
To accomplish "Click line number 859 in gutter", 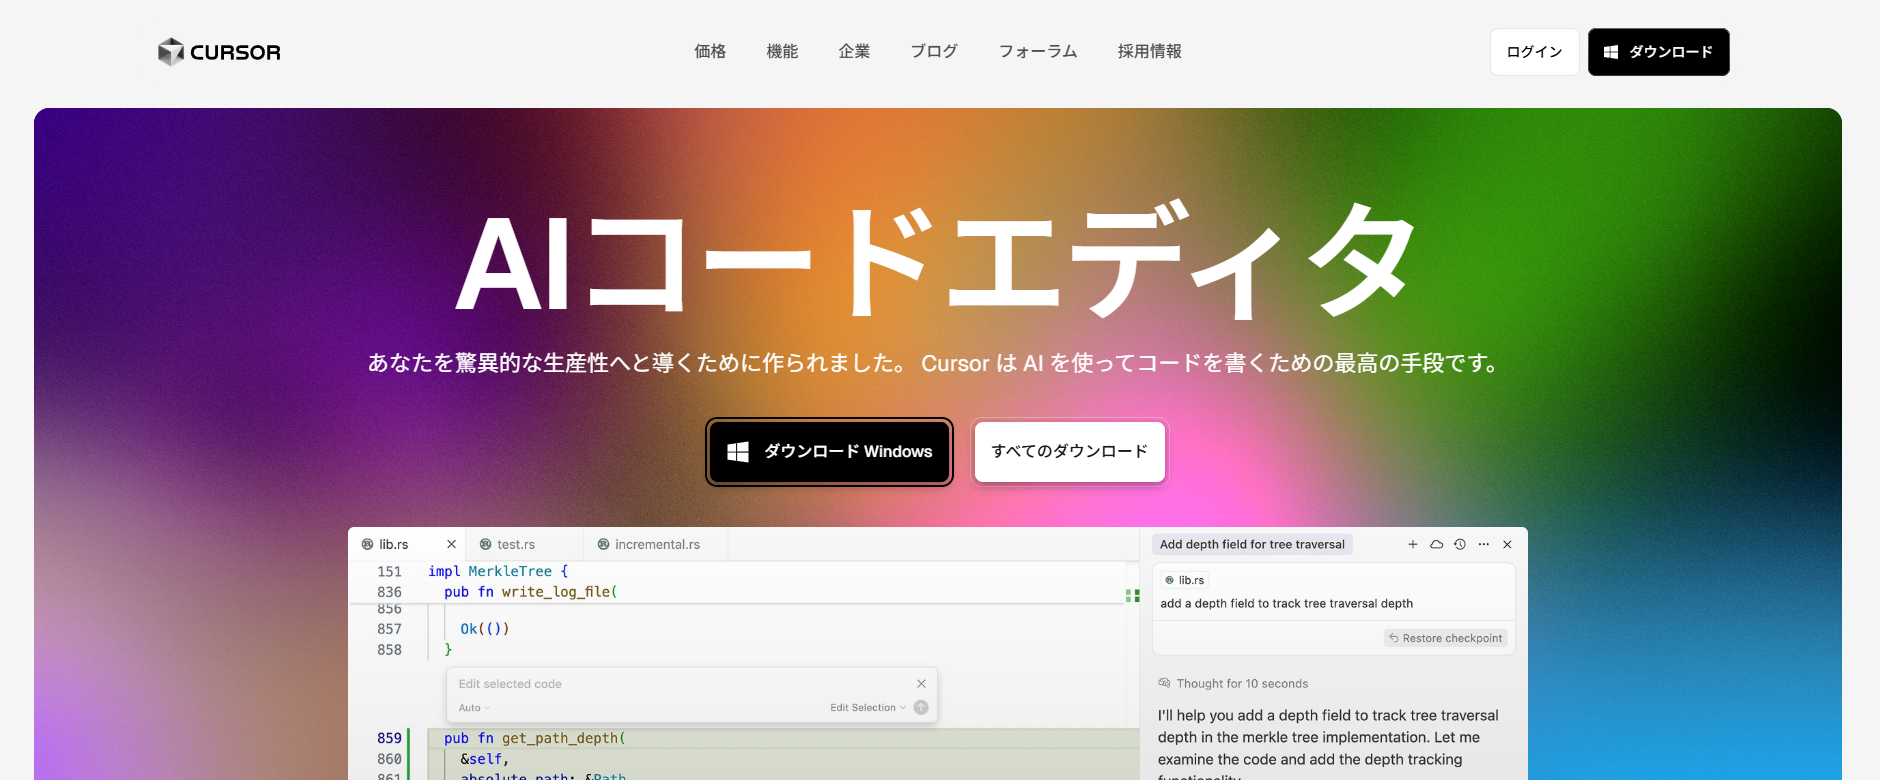I will (389, 738).
